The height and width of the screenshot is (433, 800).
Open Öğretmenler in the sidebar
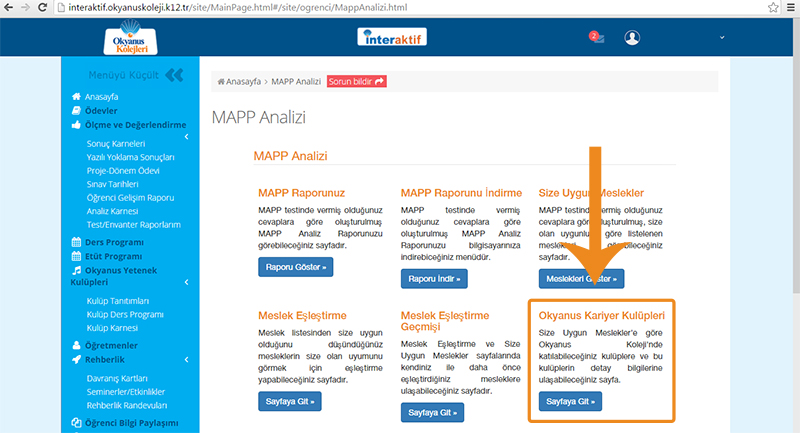(111, 345)
